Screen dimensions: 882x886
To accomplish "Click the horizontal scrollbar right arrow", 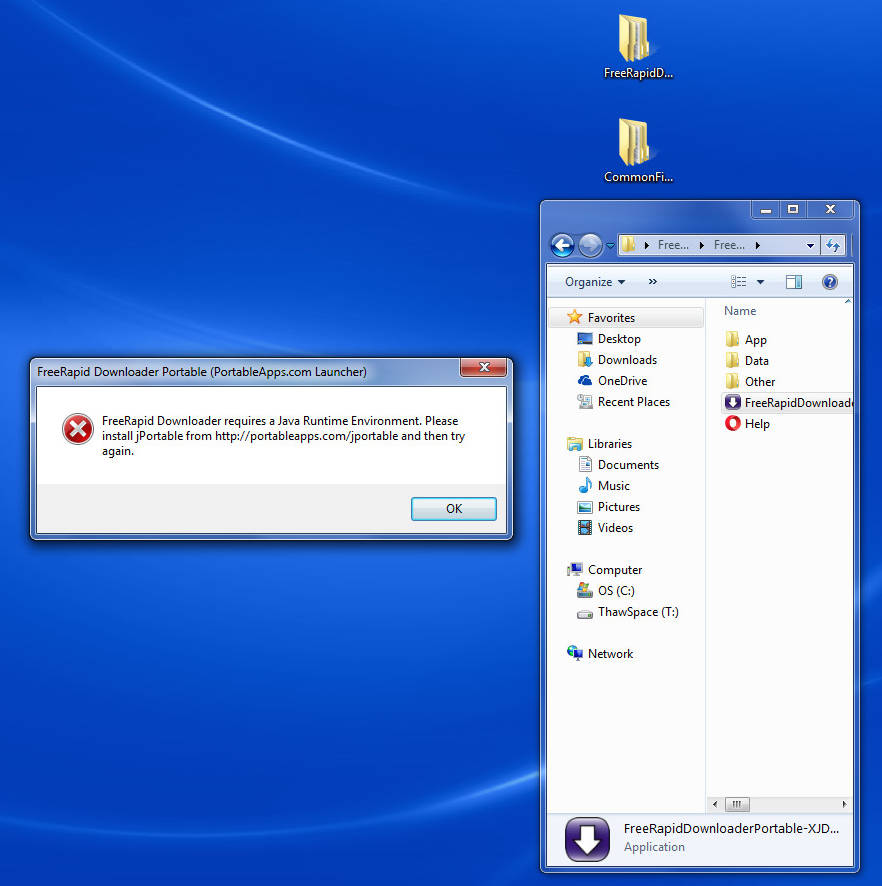I will (844, 804).
